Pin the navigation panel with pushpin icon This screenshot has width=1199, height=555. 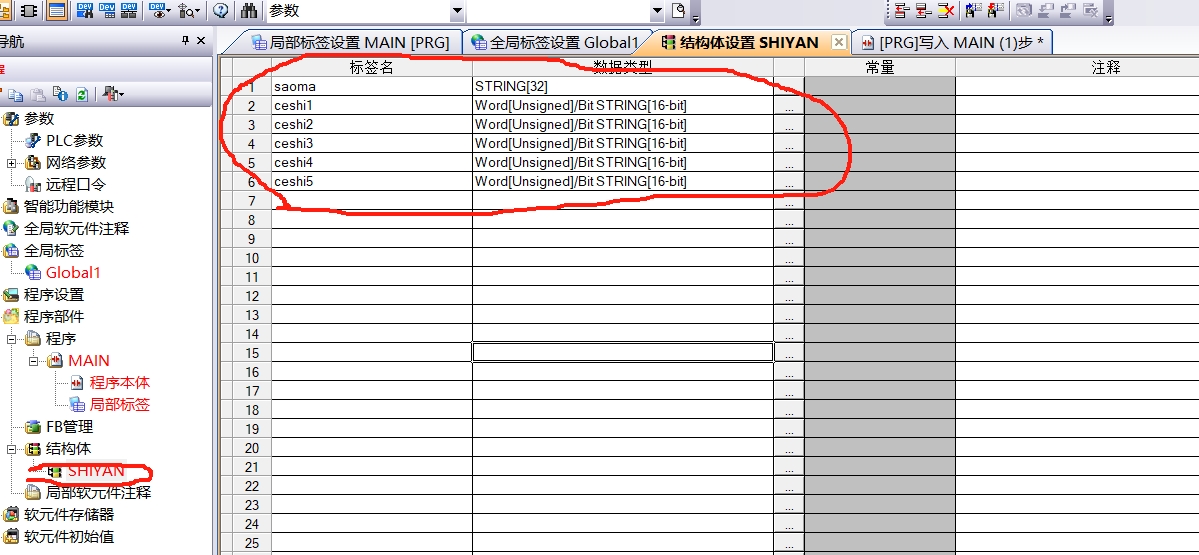pos(185,41)
